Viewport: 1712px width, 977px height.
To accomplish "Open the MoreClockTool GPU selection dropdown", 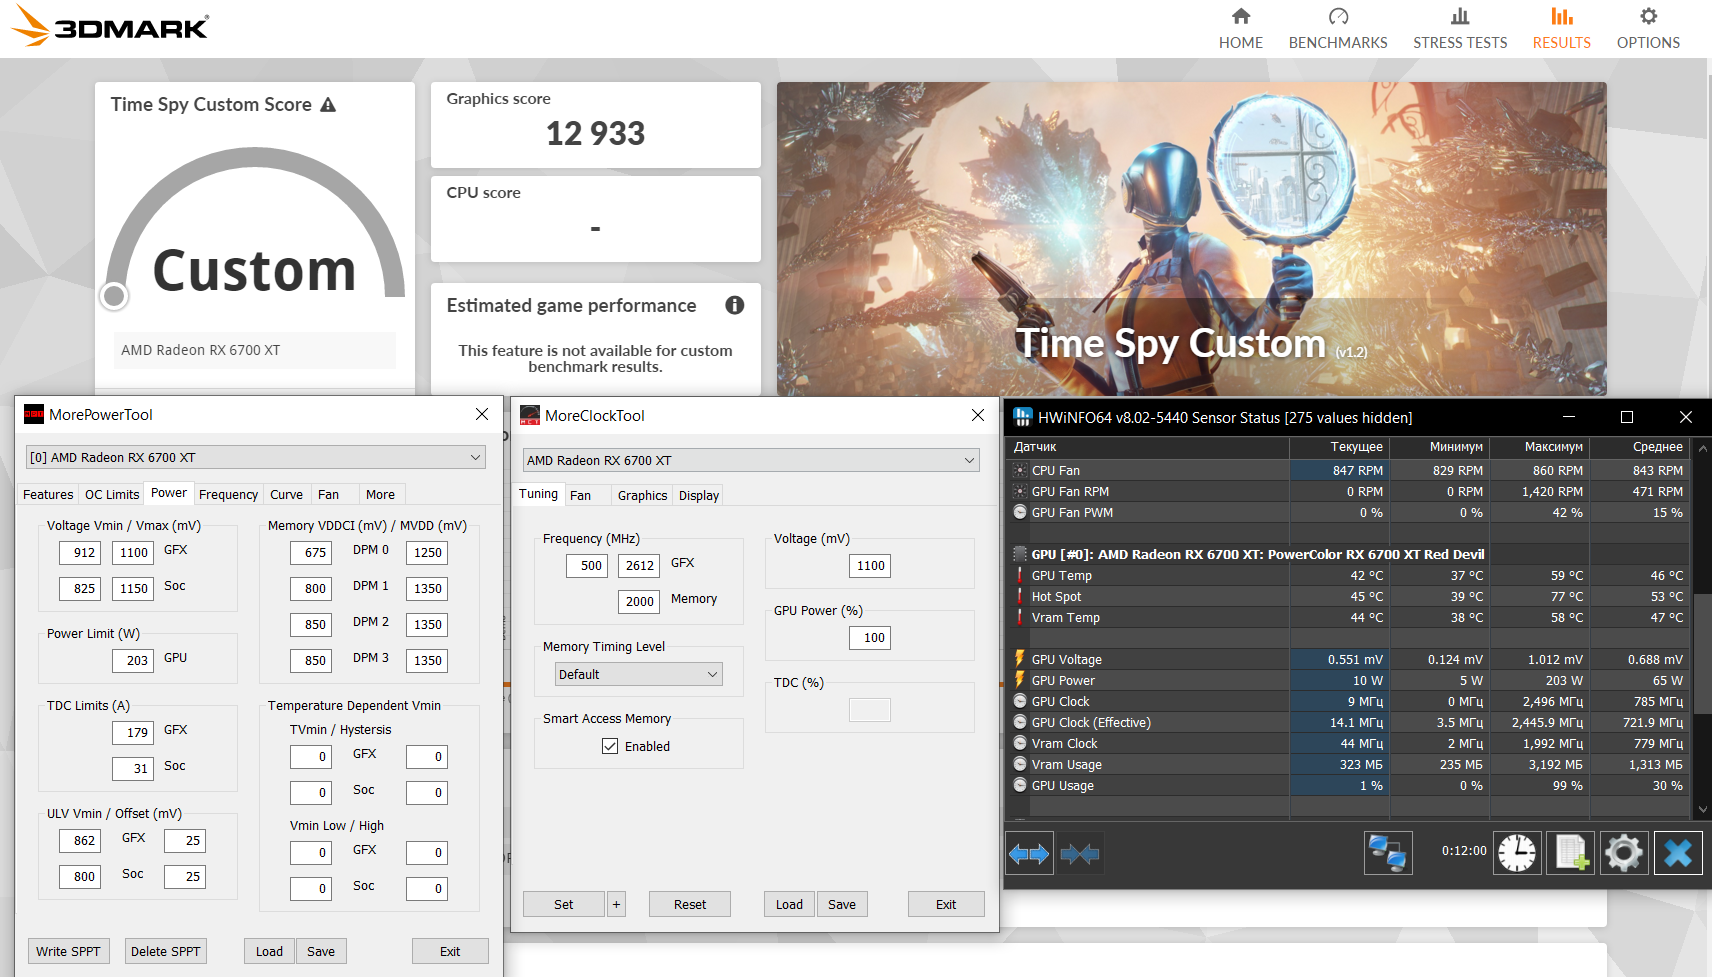I will pyautogui.click(x=751, y=460).
